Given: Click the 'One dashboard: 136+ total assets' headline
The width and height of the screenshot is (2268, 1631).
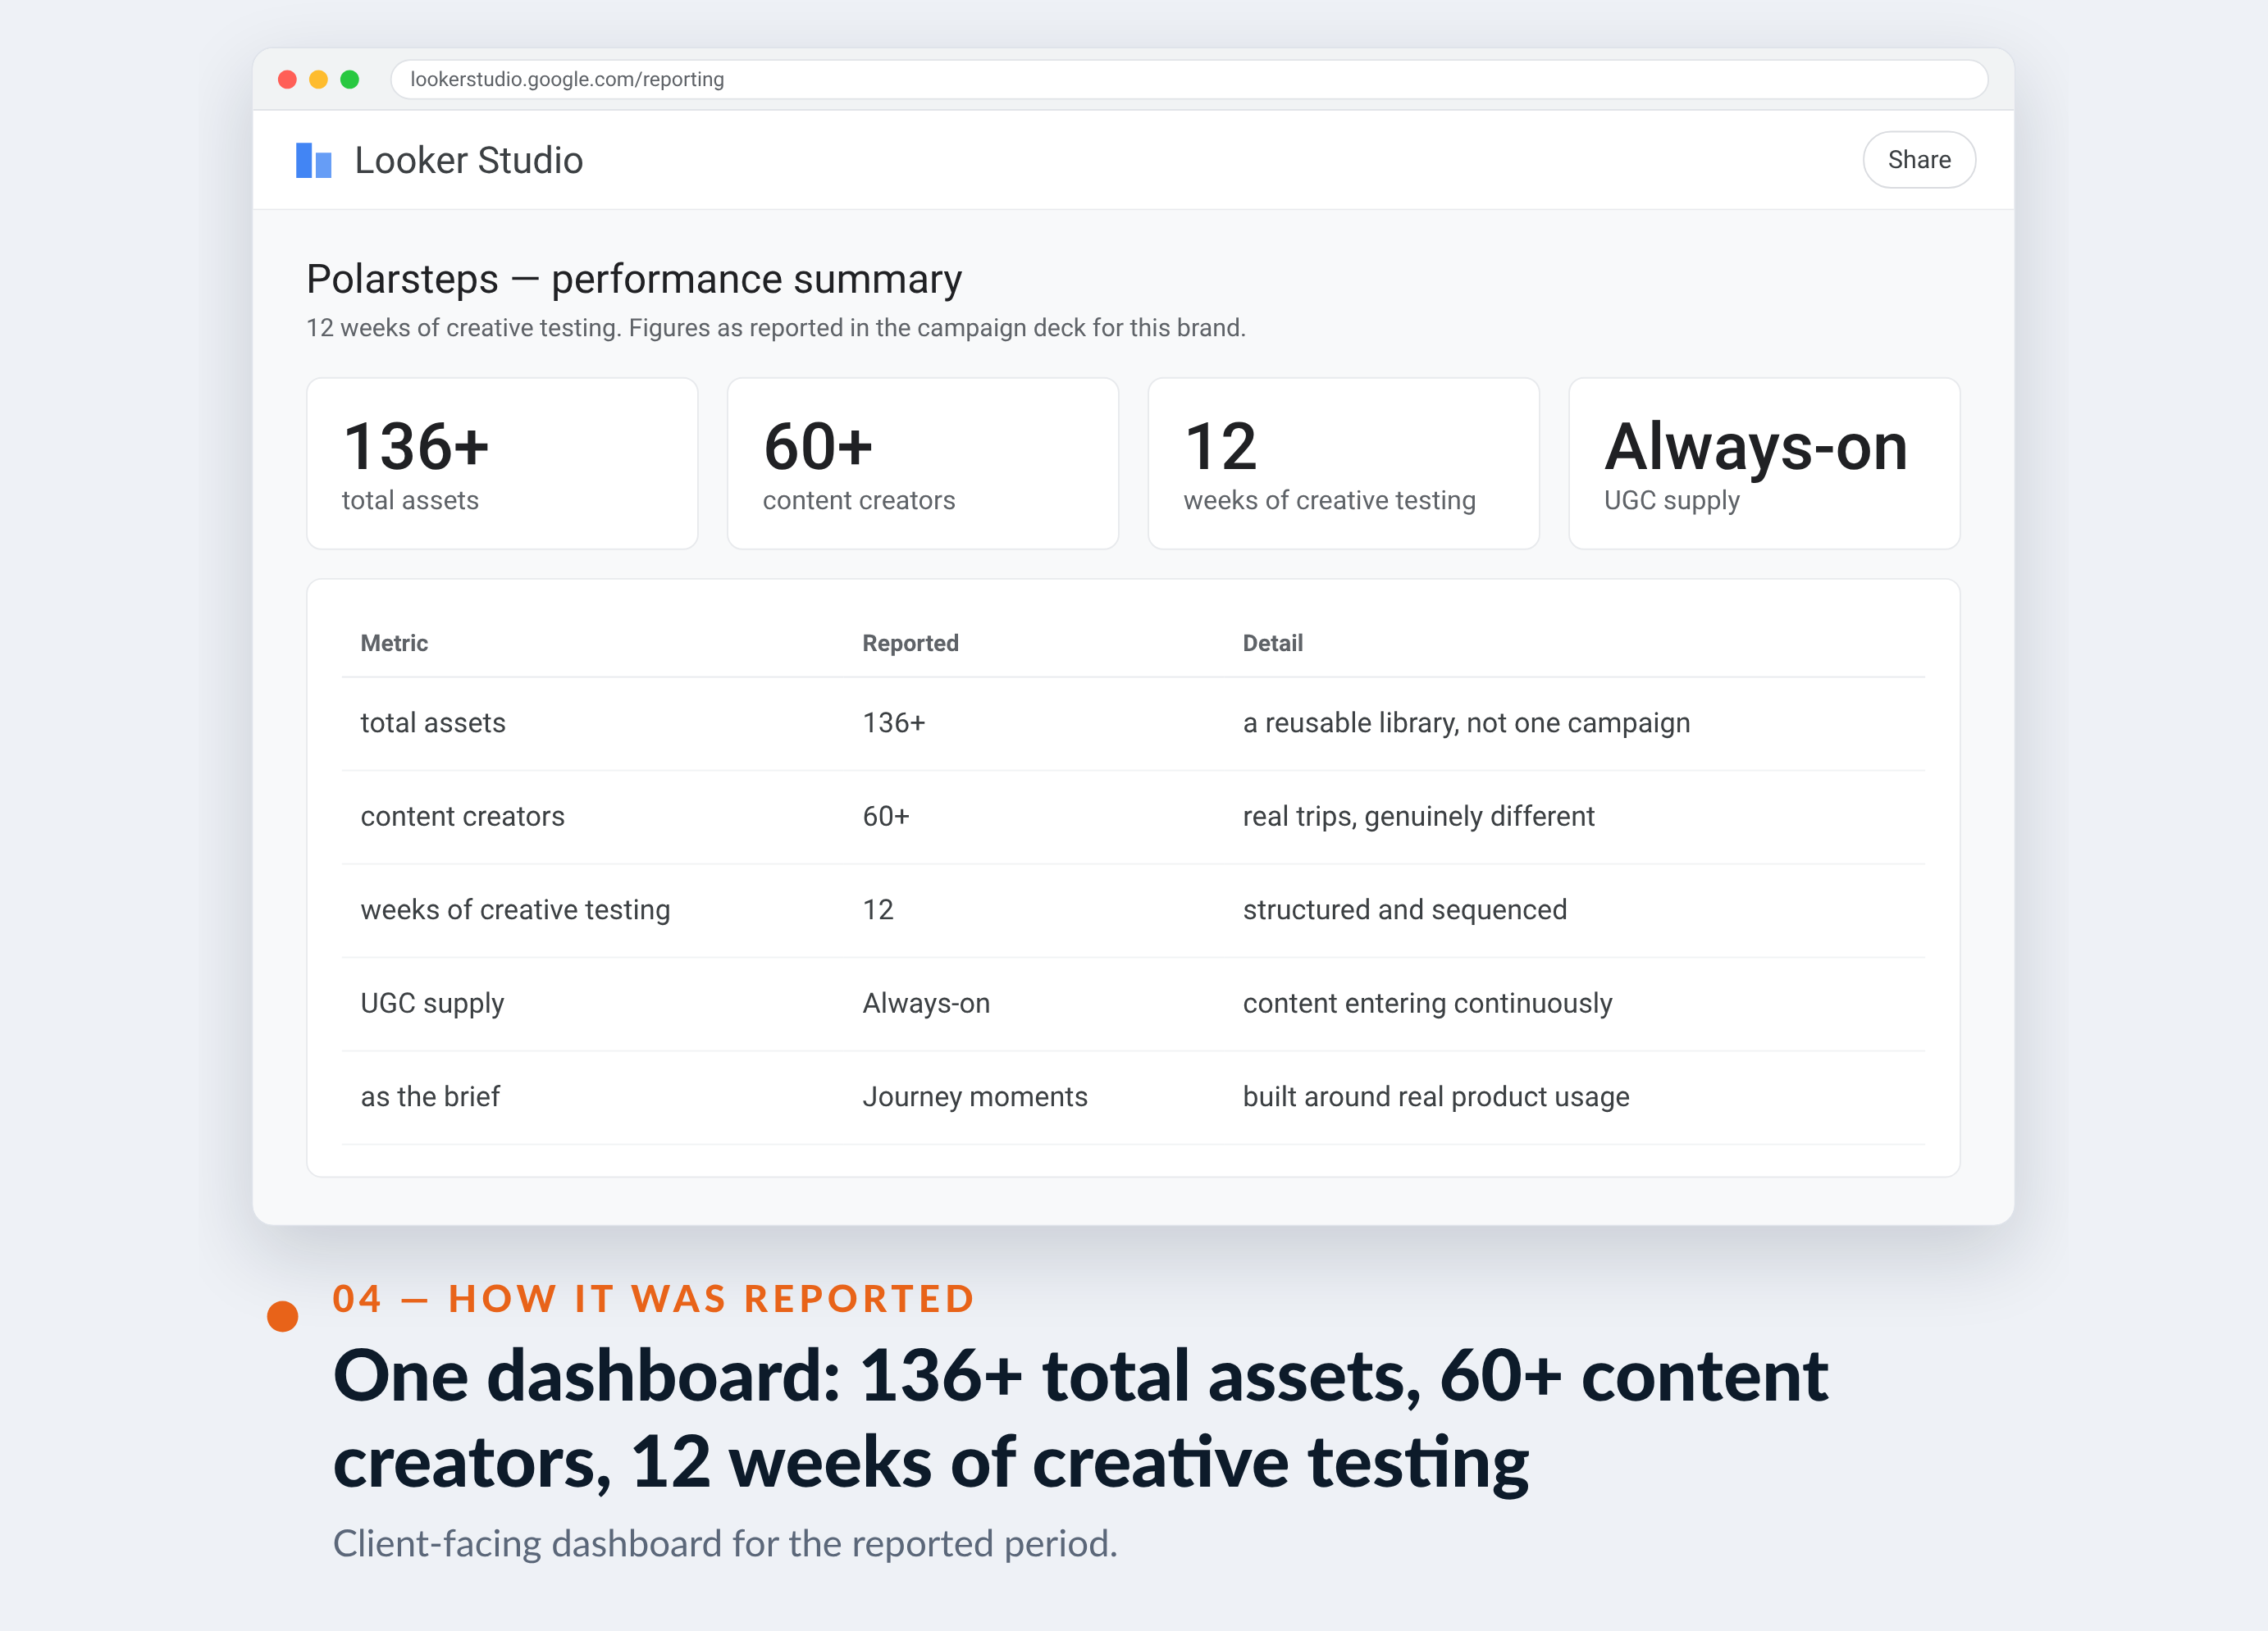Looking at the screenshot, I should coord(1080,1419).
